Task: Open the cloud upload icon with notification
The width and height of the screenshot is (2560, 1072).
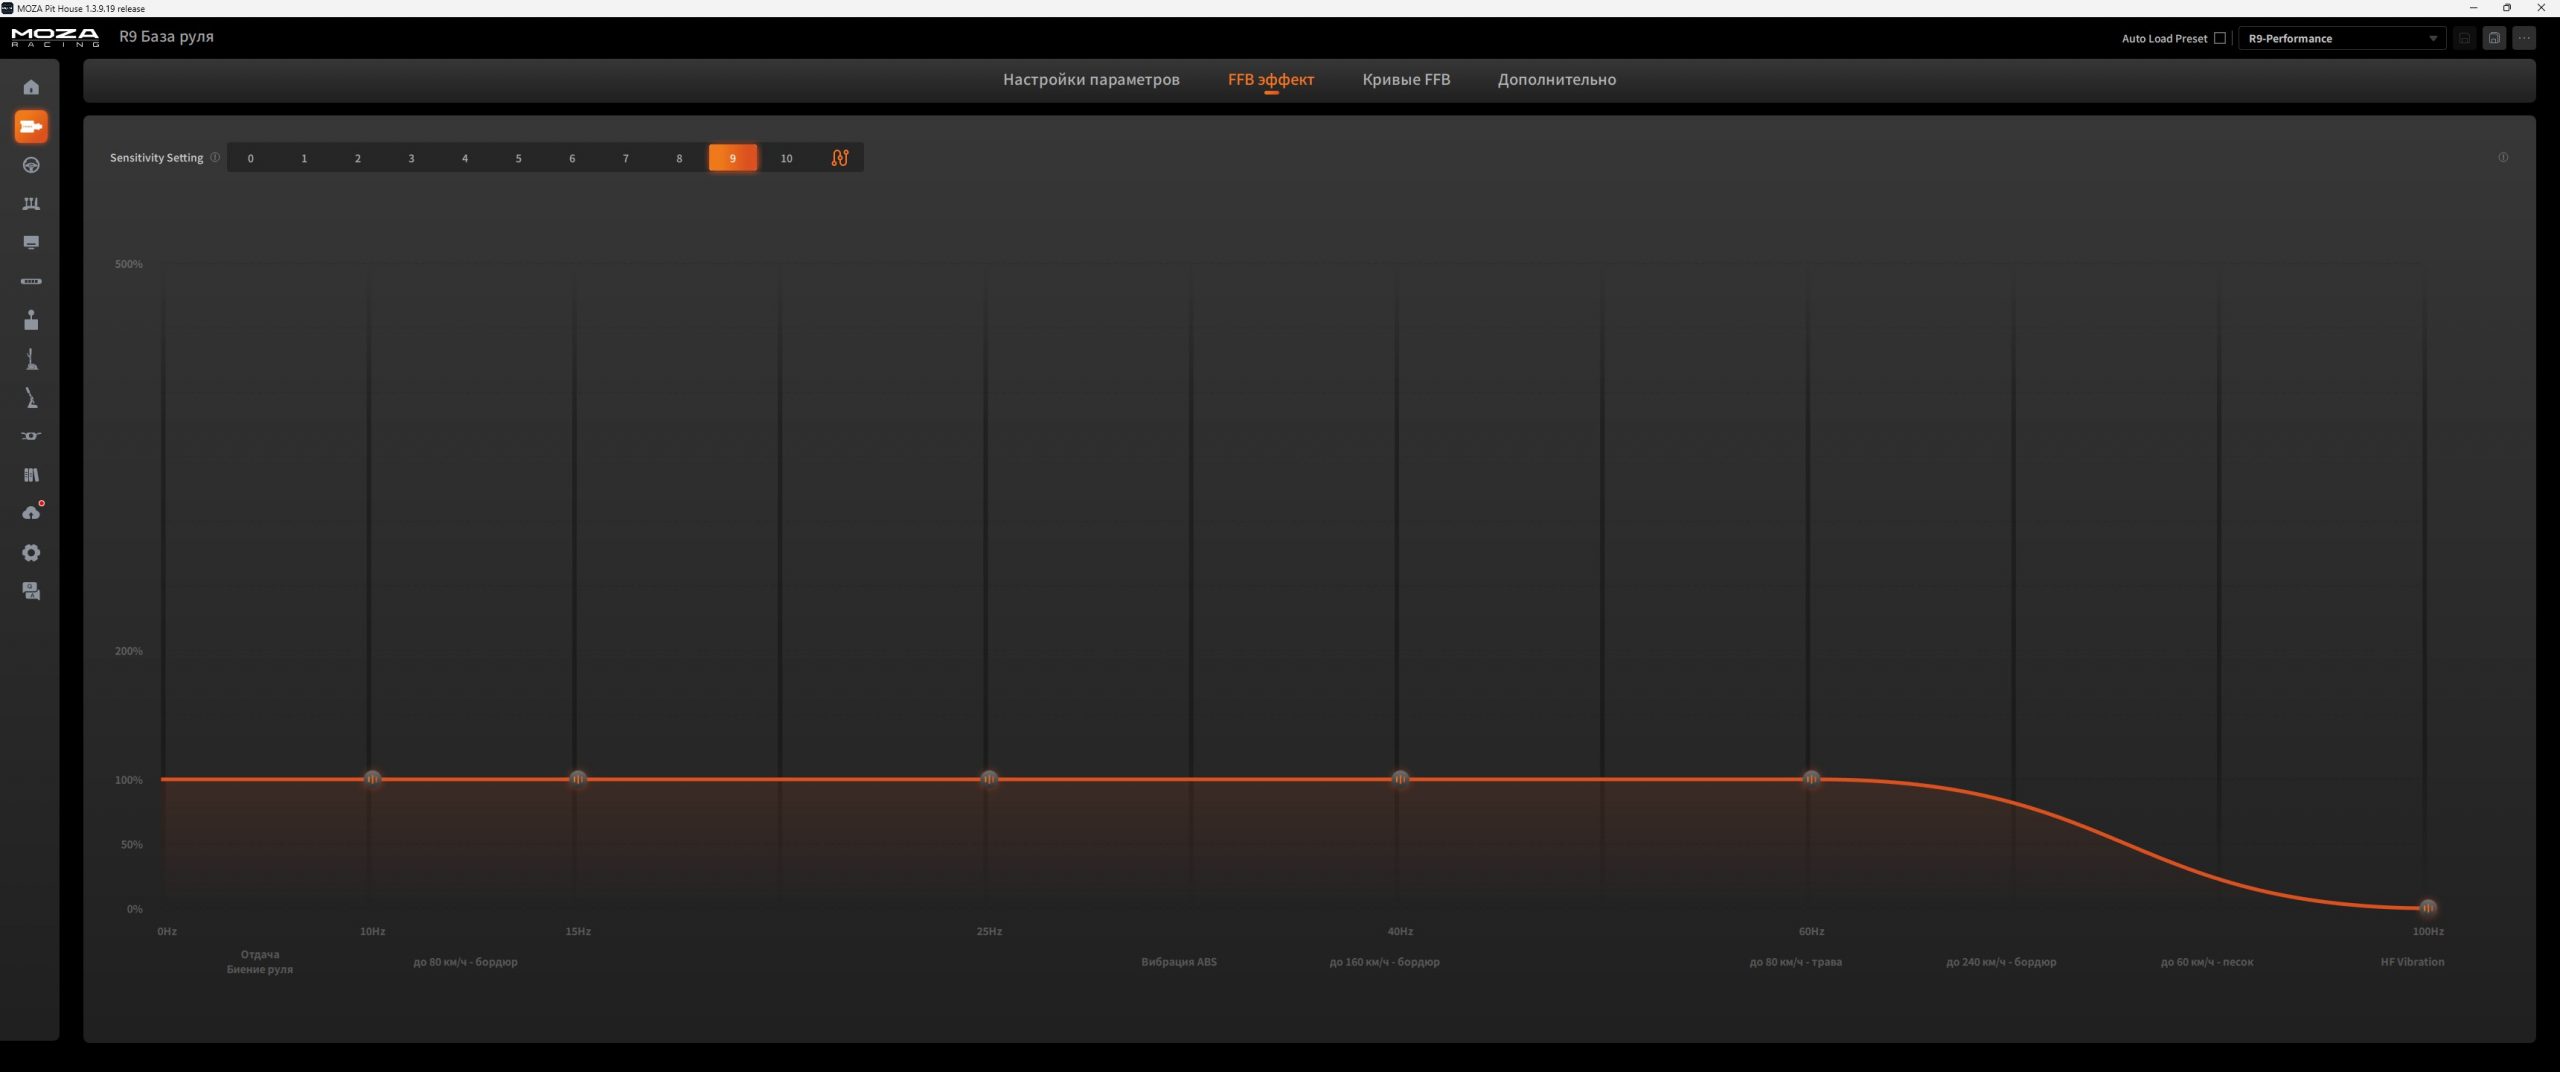Action: (x=31, y=513)
